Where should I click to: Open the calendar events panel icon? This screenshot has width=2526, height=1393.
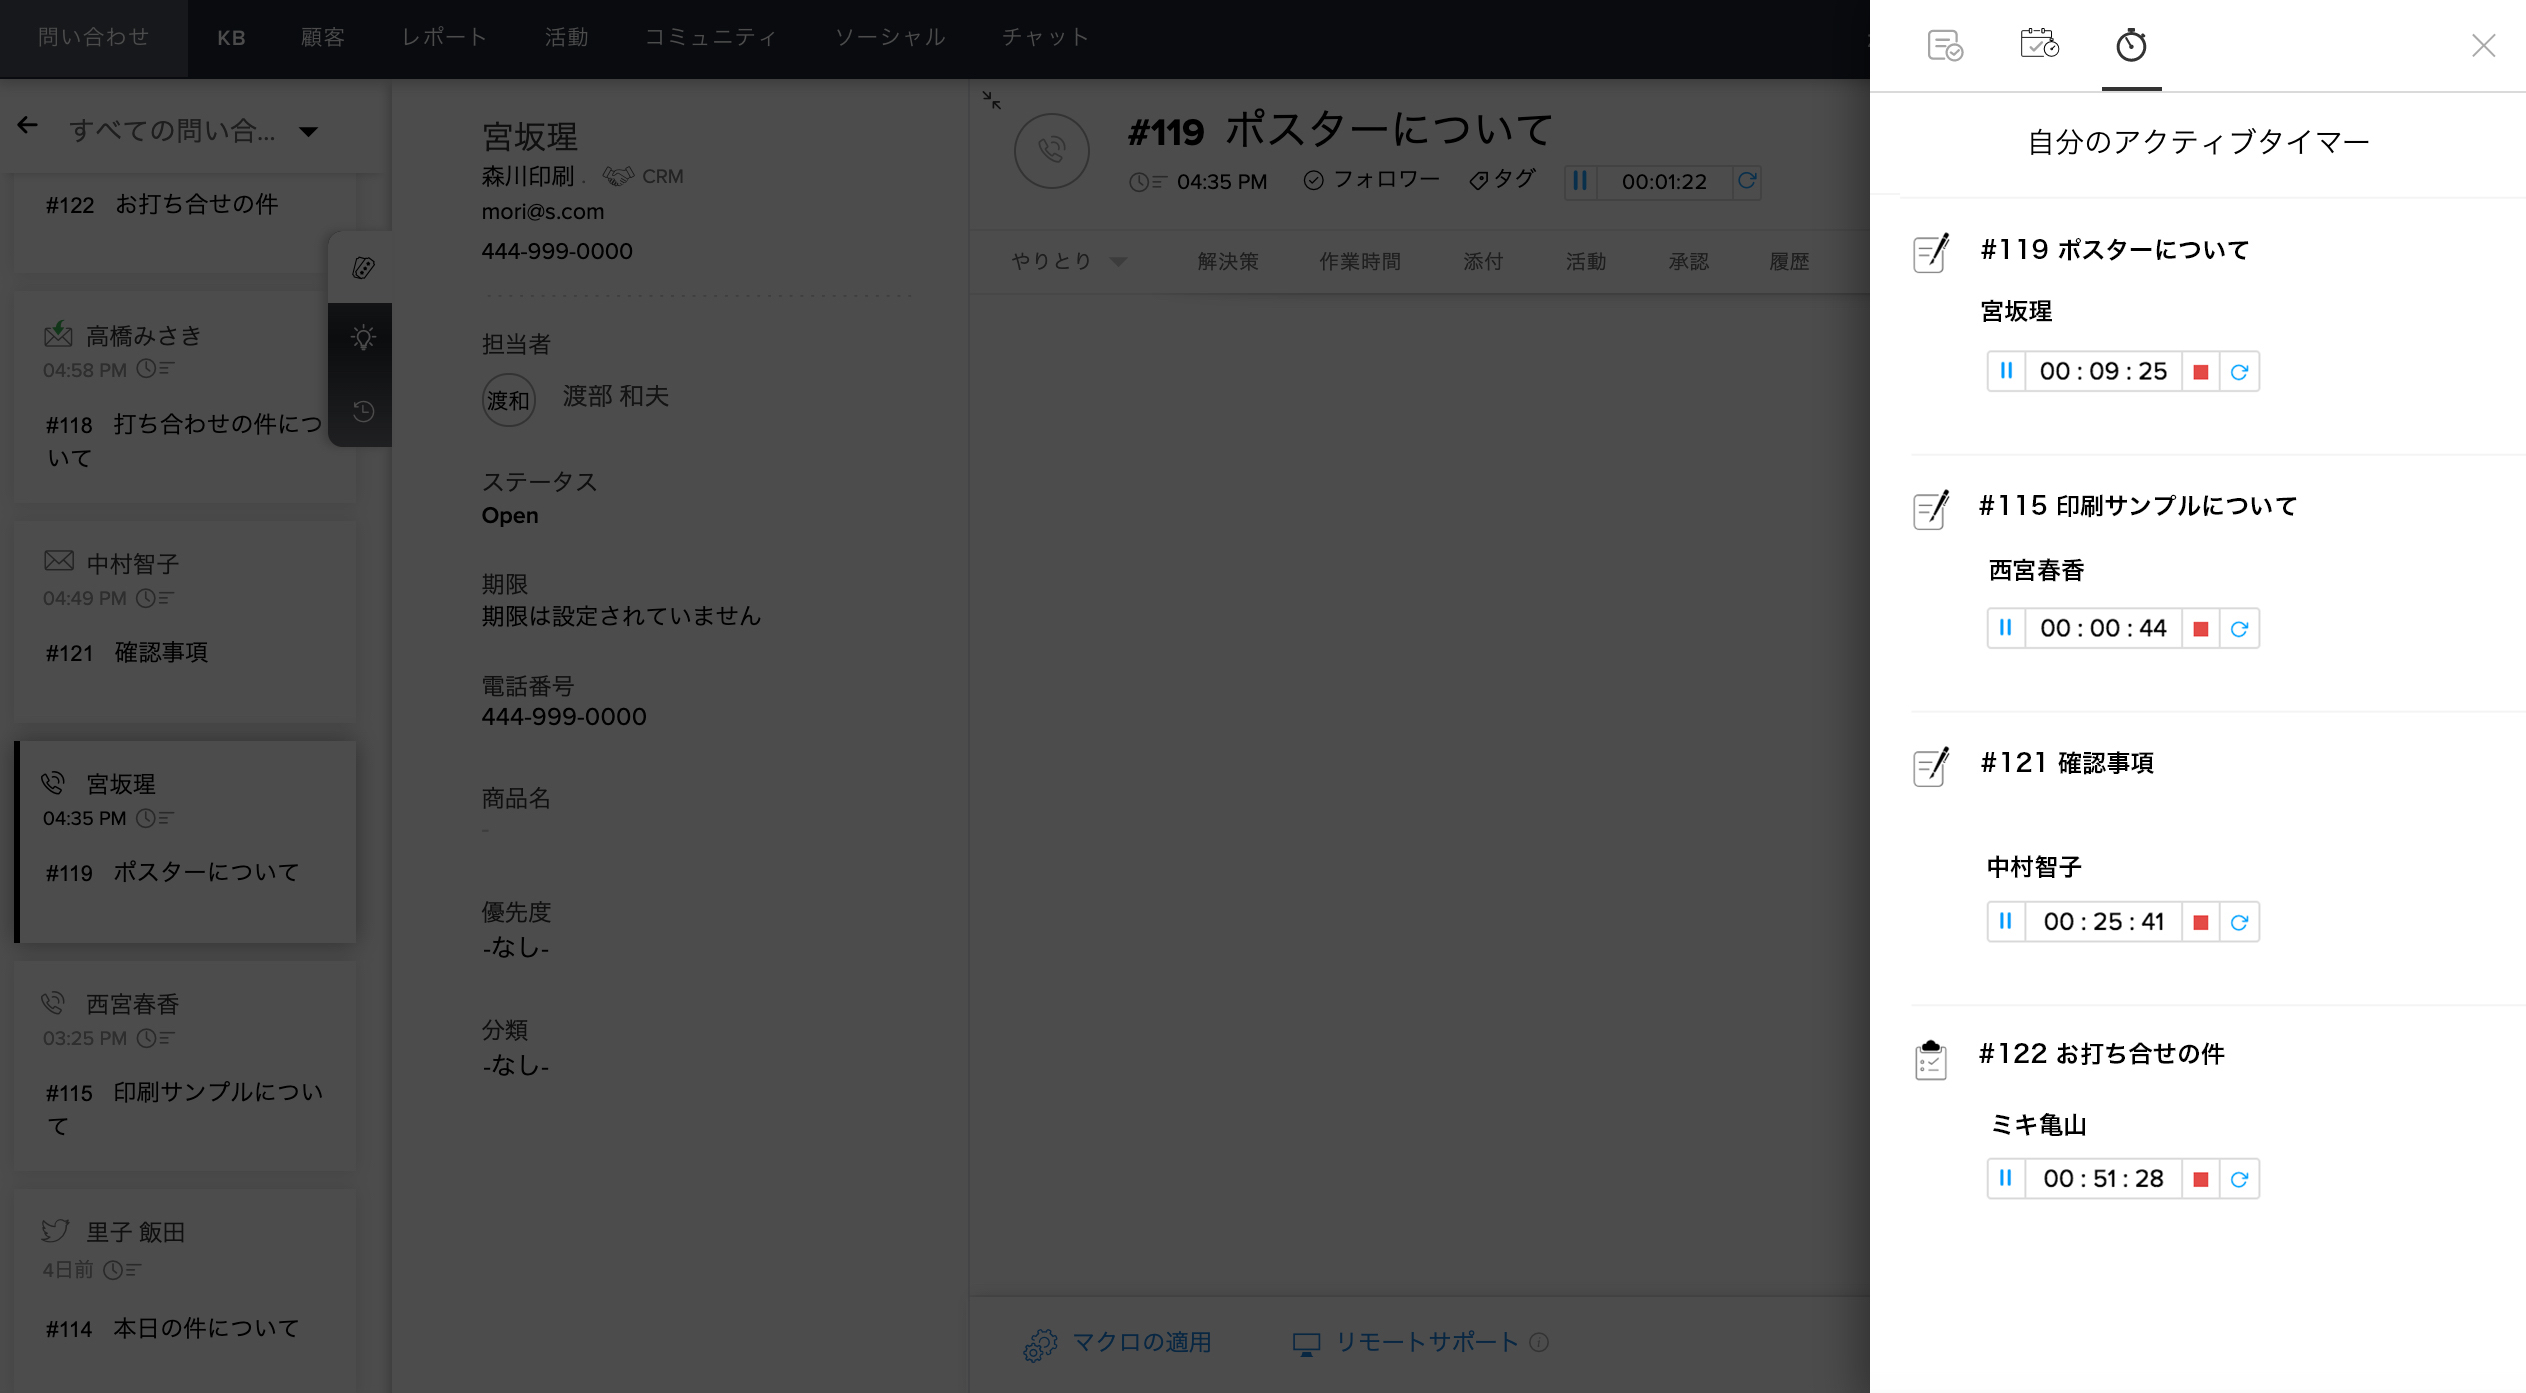click(2039, 44)
